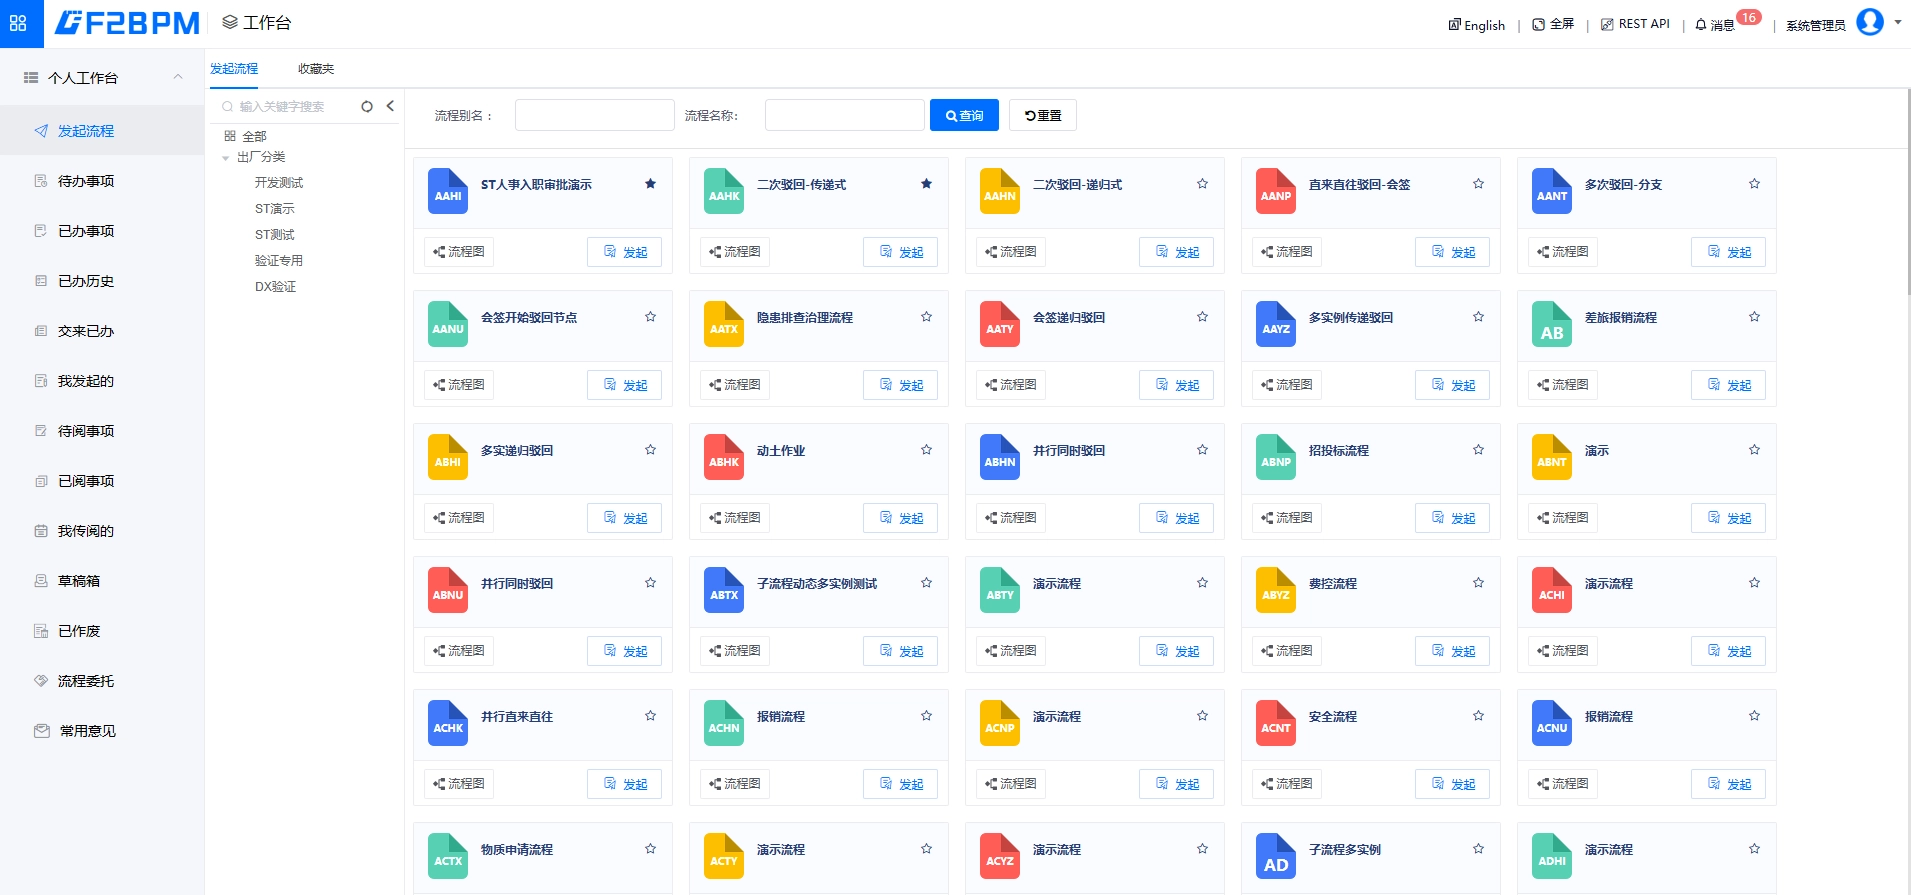The height and width of the screenshot is (895, 1911).
Task: Click the 重置 reset button
Action: (x=1043, y=115)
